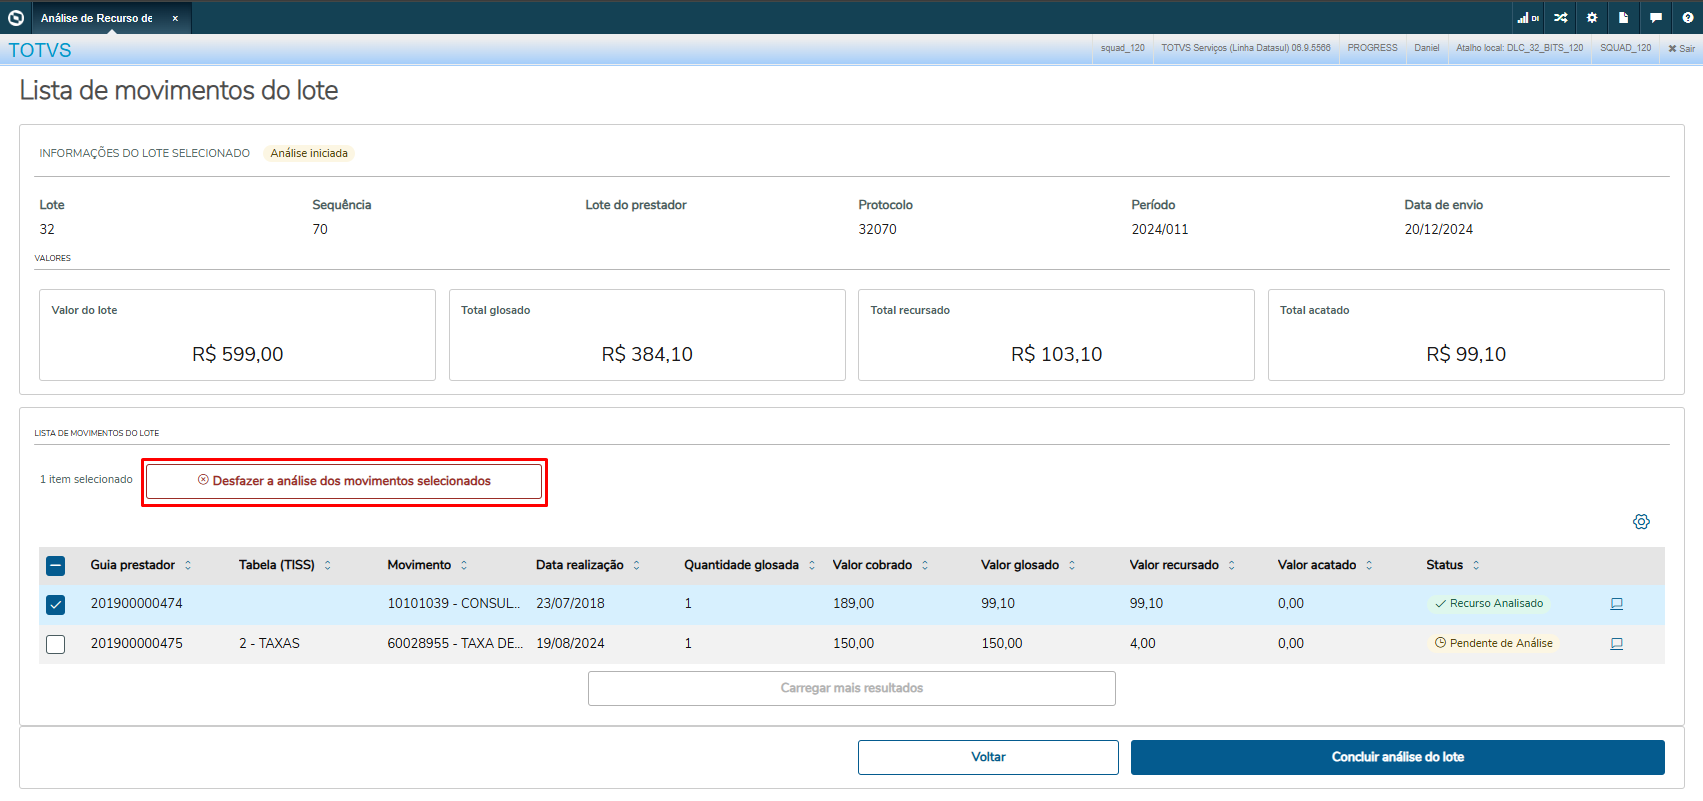Click the document page icon in header
Image resolution: width=1703 pixels, height=801 pixels.
pyautogui.click(x=1624, y=17)
